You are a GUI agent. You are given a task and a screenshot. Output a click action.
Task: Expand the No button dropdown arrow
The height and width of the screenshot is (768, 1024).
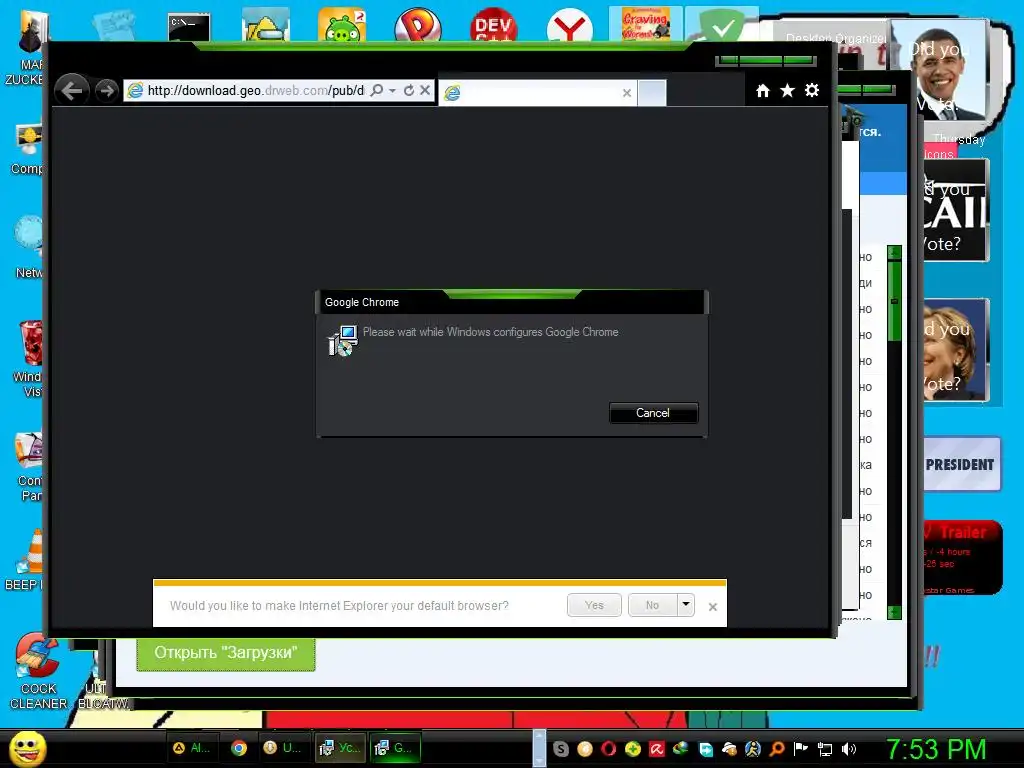(686, 605)
